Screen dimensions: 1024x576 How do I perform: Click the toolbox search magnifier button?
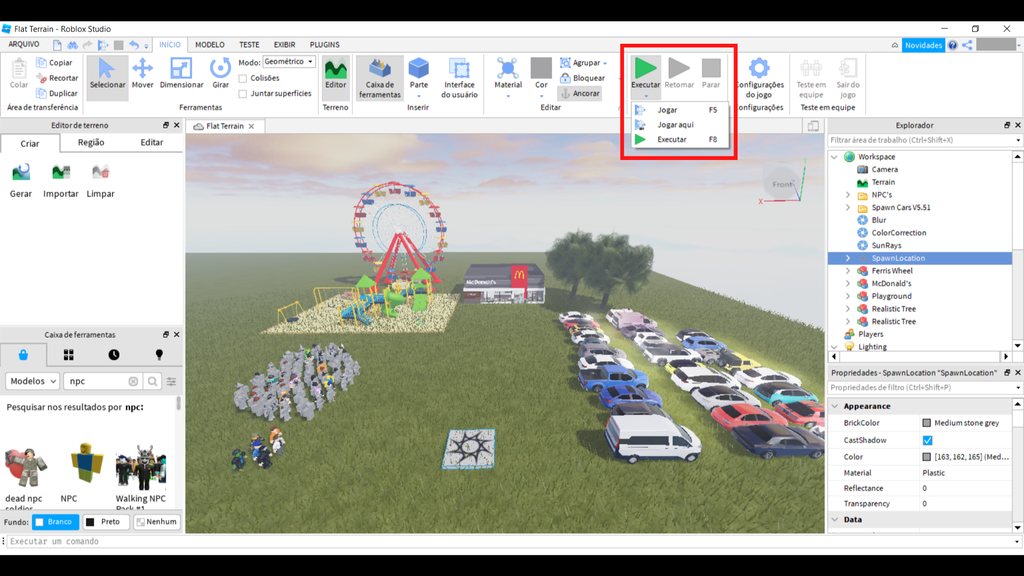[152, 381]
